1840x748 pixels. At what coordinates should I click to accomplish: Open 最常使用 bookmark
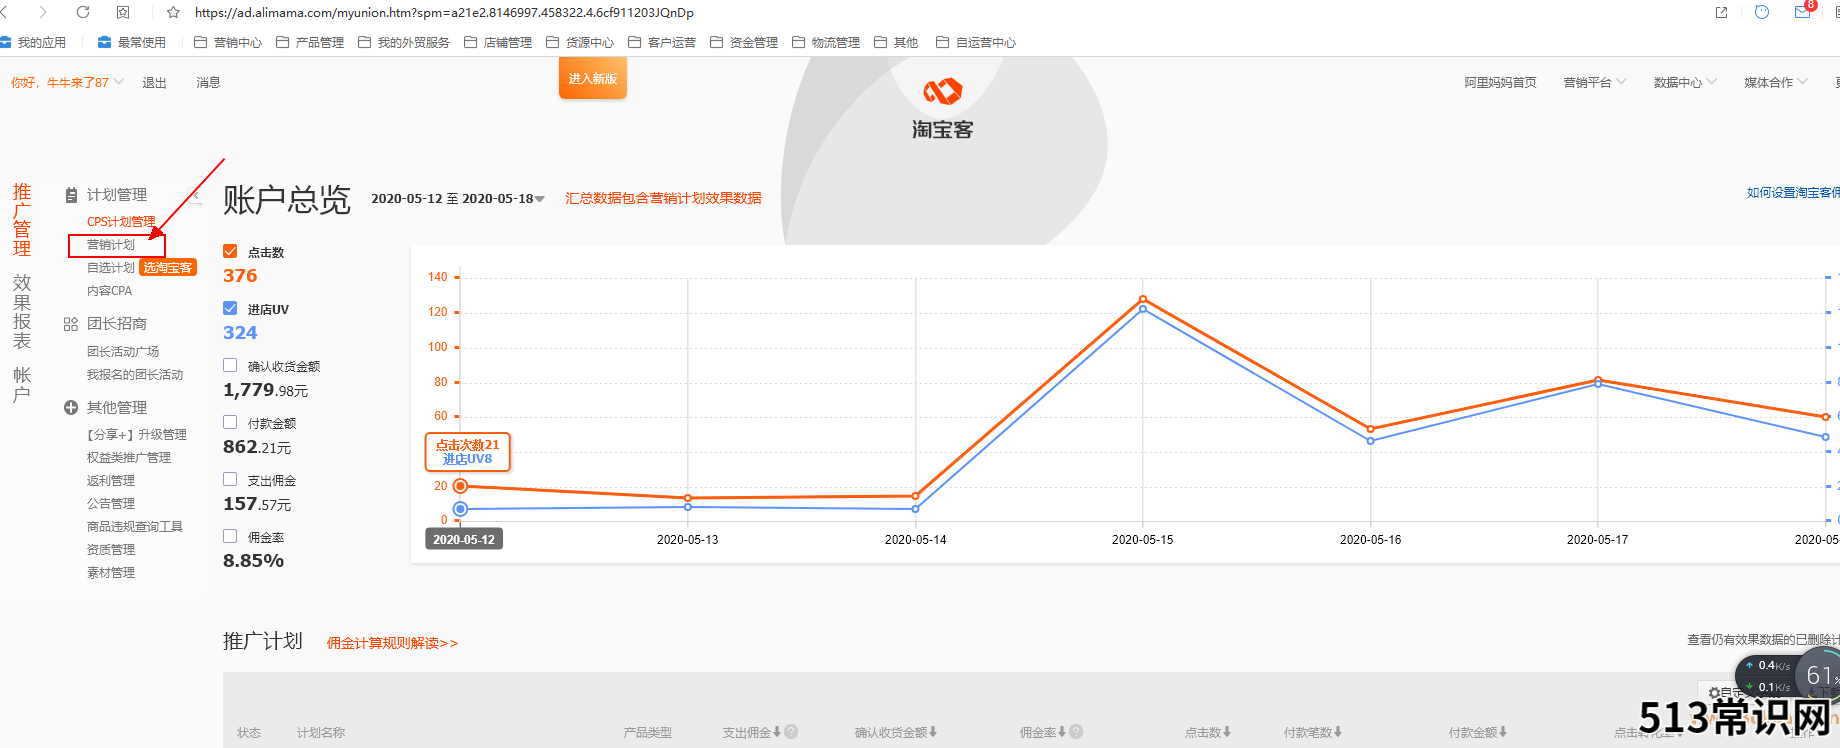(x=132, y=42)
